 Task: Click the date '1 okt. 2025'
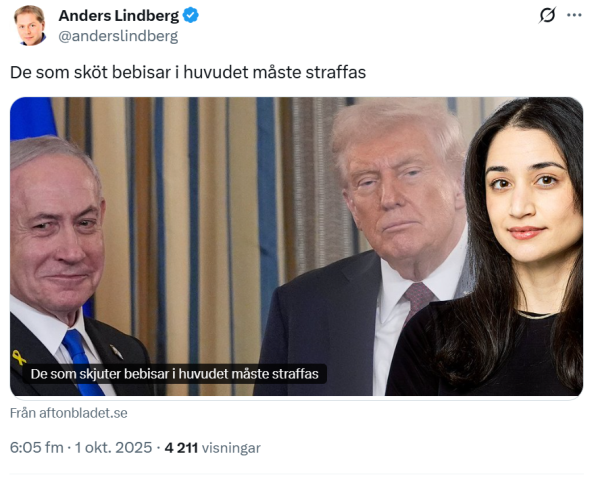[113, 448]
